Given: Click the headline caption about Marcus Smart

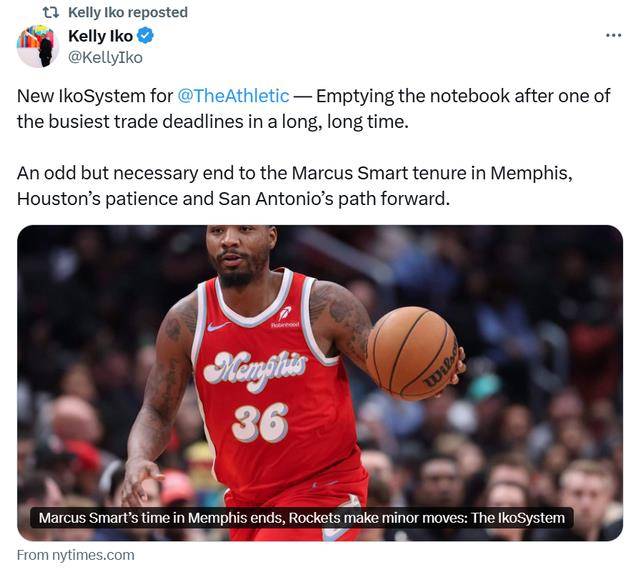Looking at the screenshot, I should coord(302,518).
